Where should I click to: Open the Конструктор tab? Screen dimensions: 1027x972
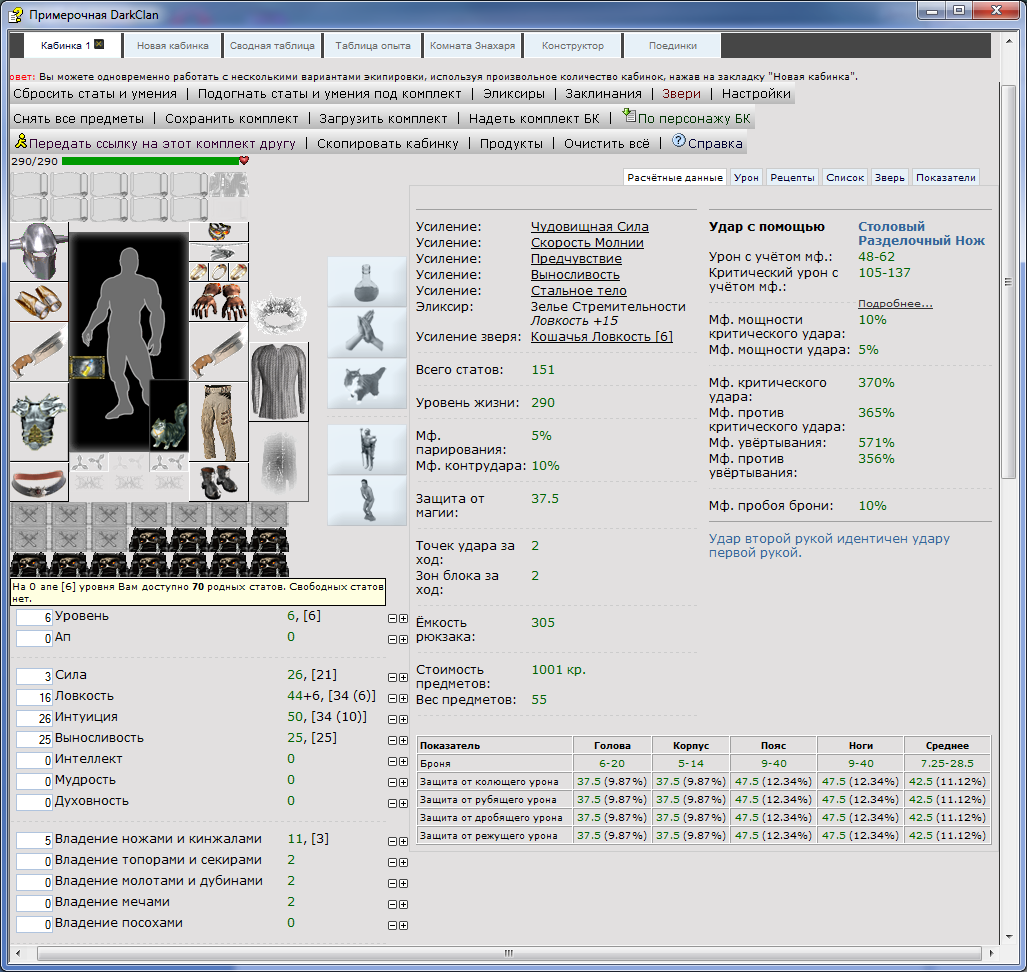pyautogui.click(x=572, y=45)
